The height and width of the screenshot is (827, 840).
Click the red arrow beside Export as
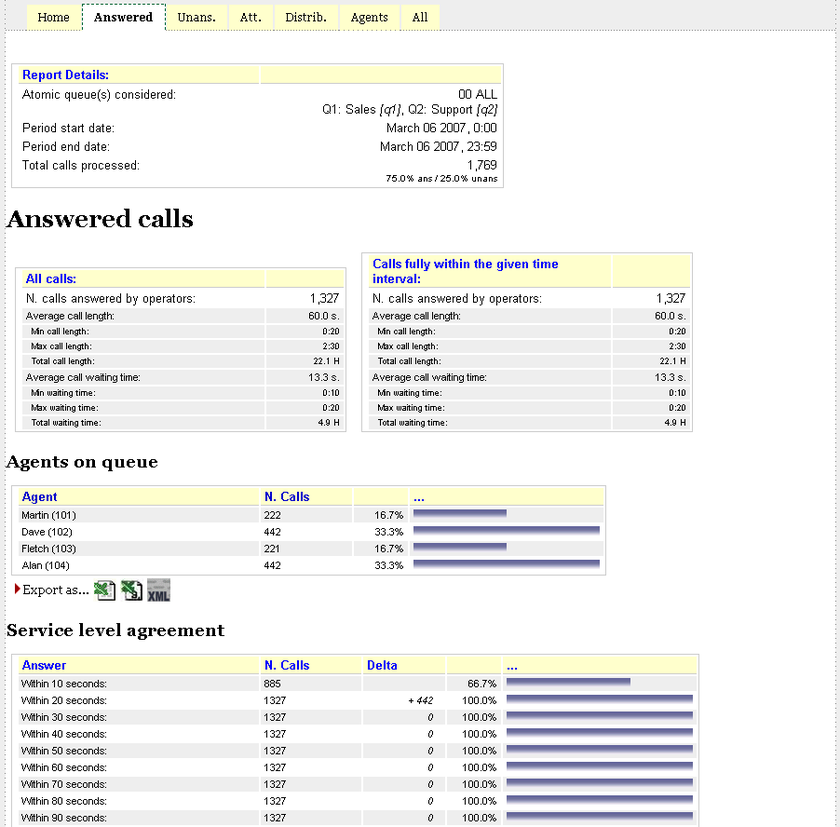pyautogui.click(x=17, y=589)
